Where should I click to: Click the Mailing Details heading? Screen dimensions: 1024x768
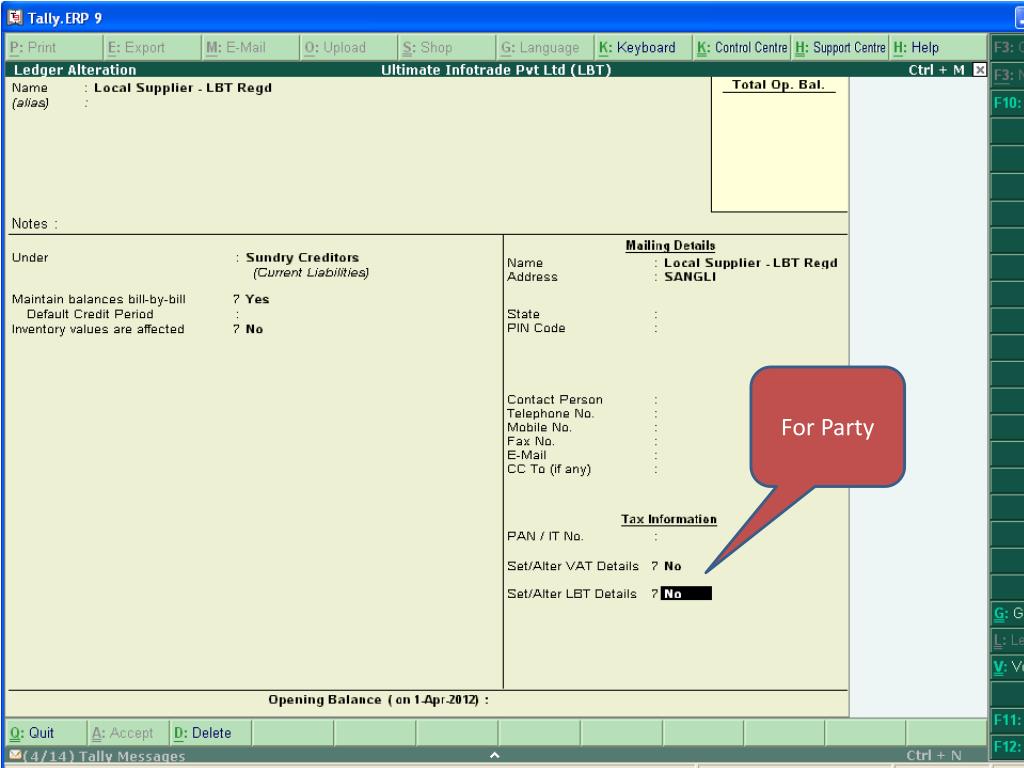pos(670,246)
